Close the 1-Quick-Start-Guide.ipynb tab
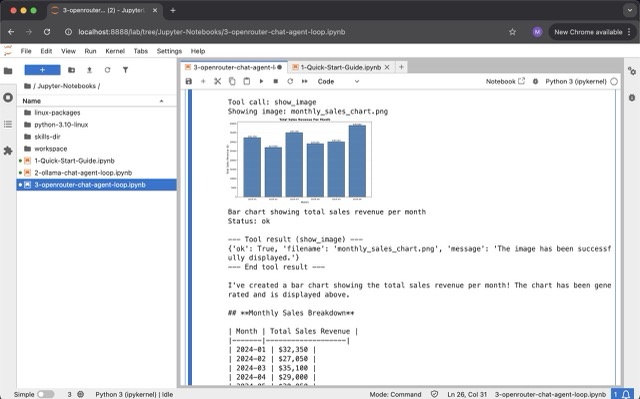Viewport: 640px width, 399px height. click(387, 67)
